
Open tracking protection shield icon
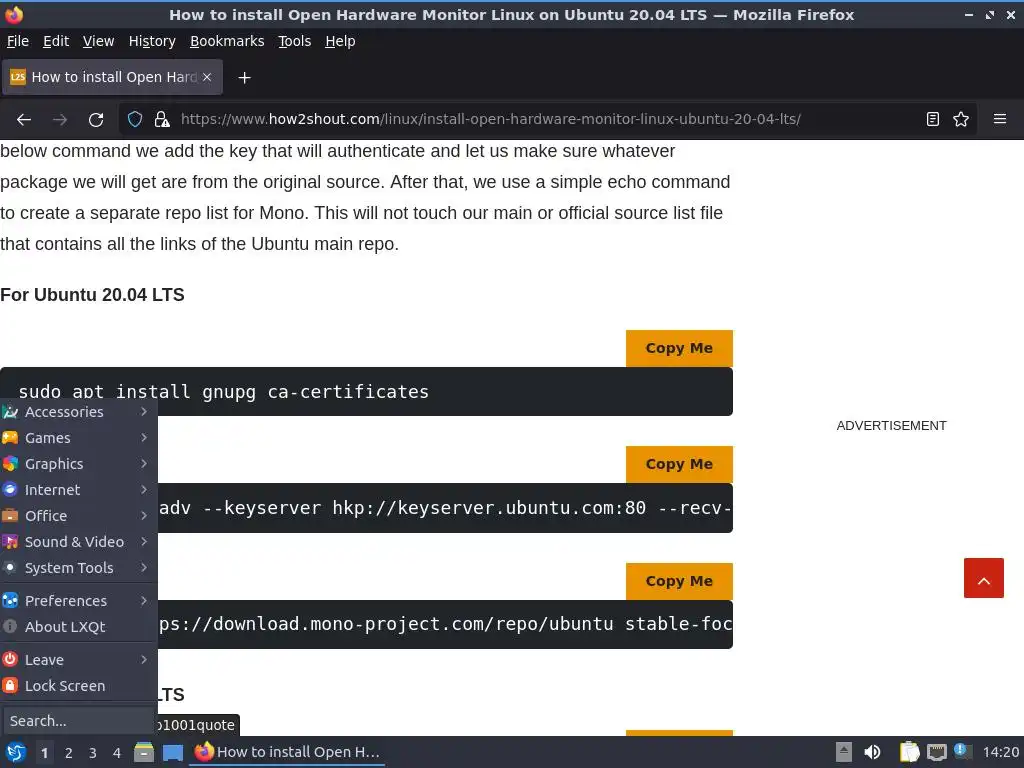click(x=135, y=120)
